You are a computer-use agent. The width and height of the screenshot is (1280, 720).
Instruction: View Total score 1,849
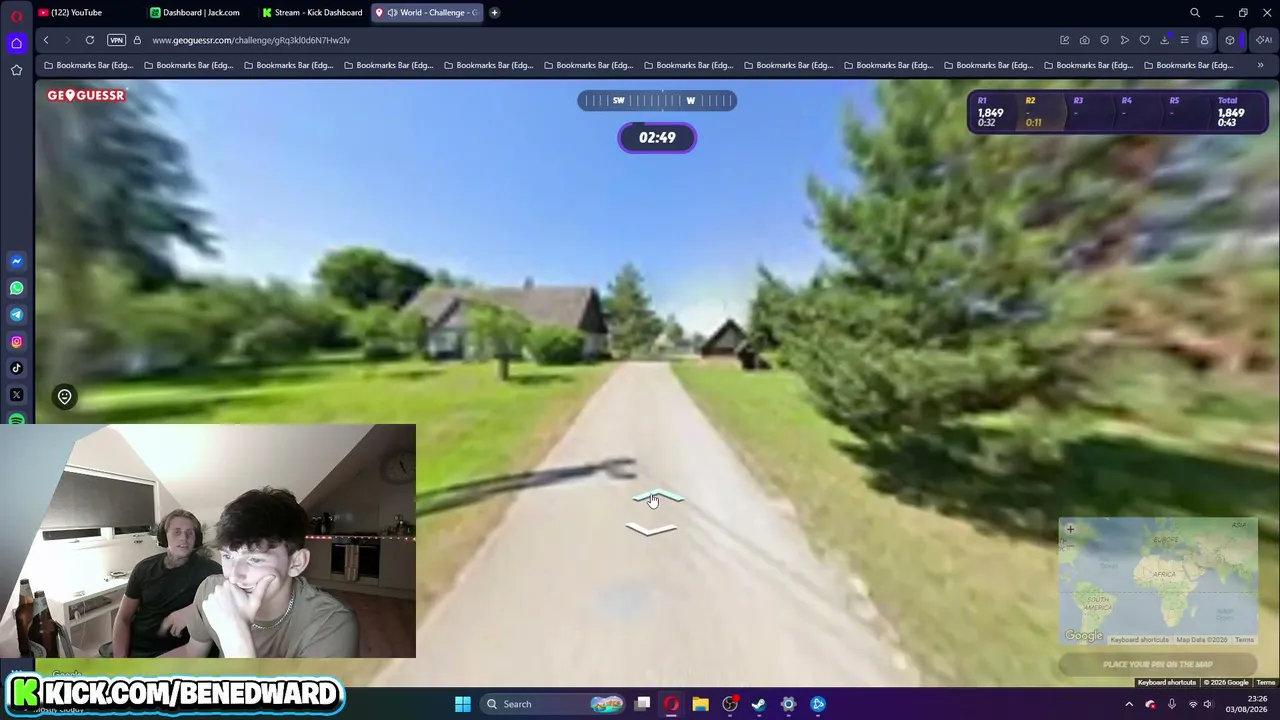click(1231, 112)
